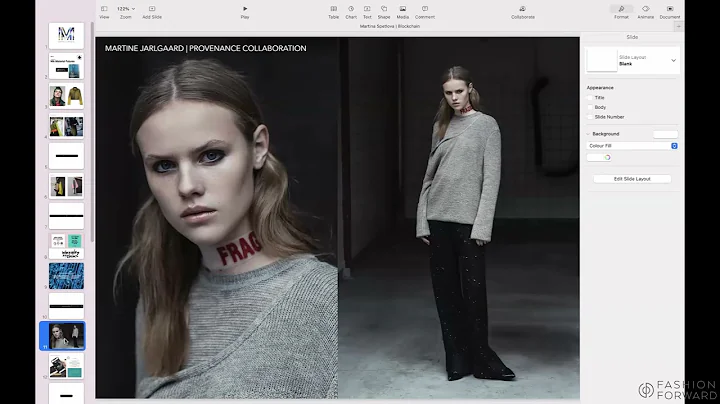Open the Collaborate options
The image size is (720, 404).
click(523, 9)
